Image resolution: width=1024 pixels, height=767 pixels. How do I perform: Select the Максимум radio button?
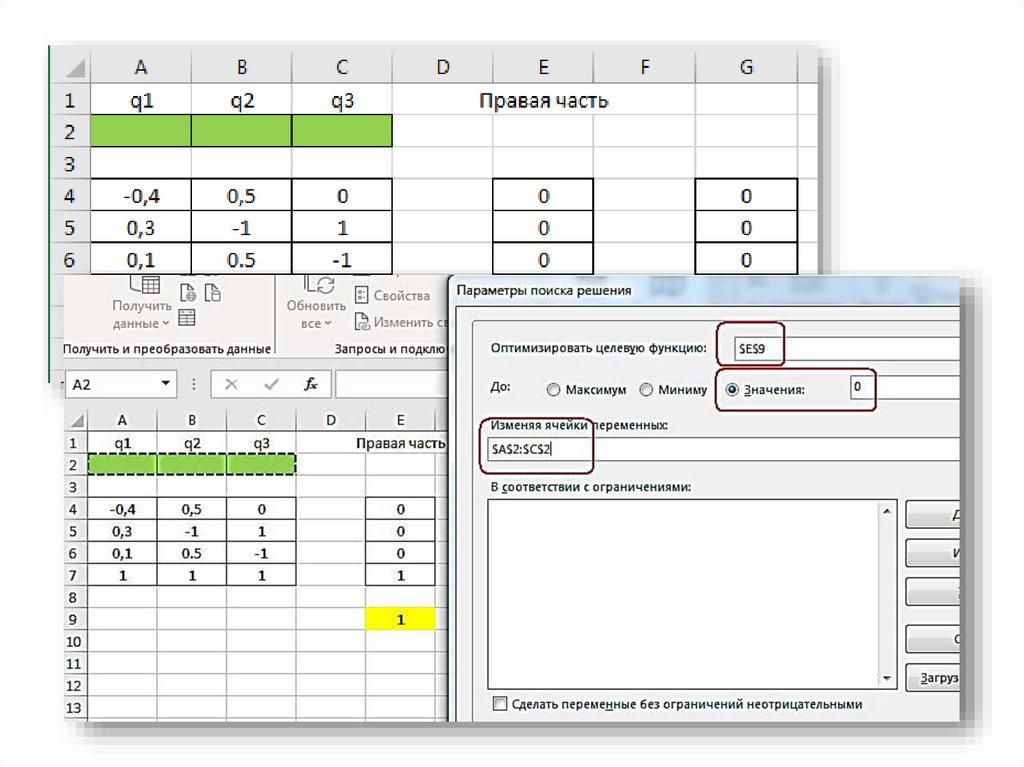click(553, 390)
